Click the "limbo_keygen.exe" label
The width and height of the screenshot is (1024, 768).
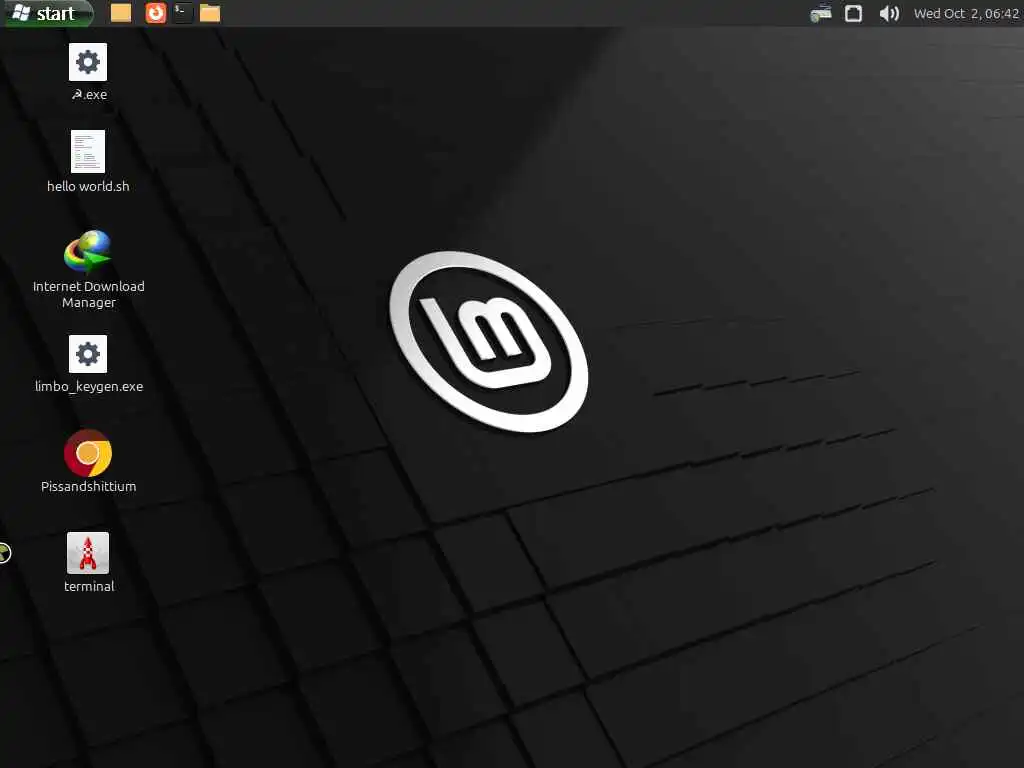click(89, 387)
